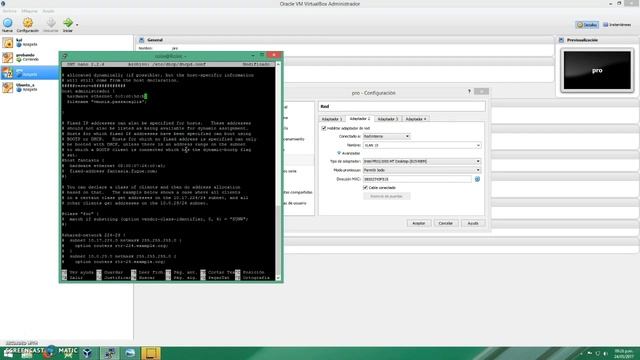Open the Máquina menu in VirtualBox

click(29, 11)
